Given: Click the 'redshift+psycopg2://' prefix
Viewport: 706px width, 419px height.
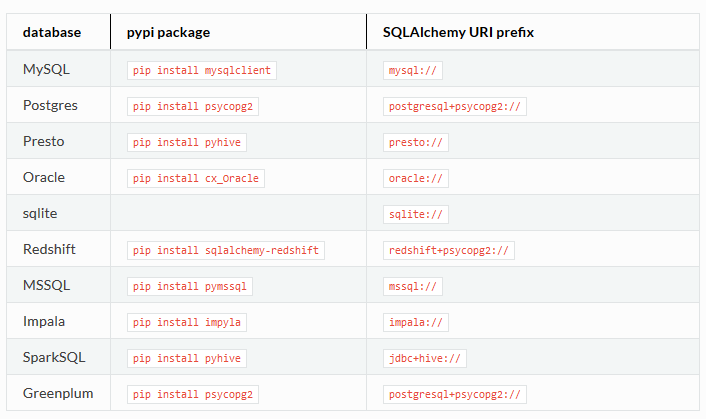Looking at the screenshot, I should pos(448,251).
